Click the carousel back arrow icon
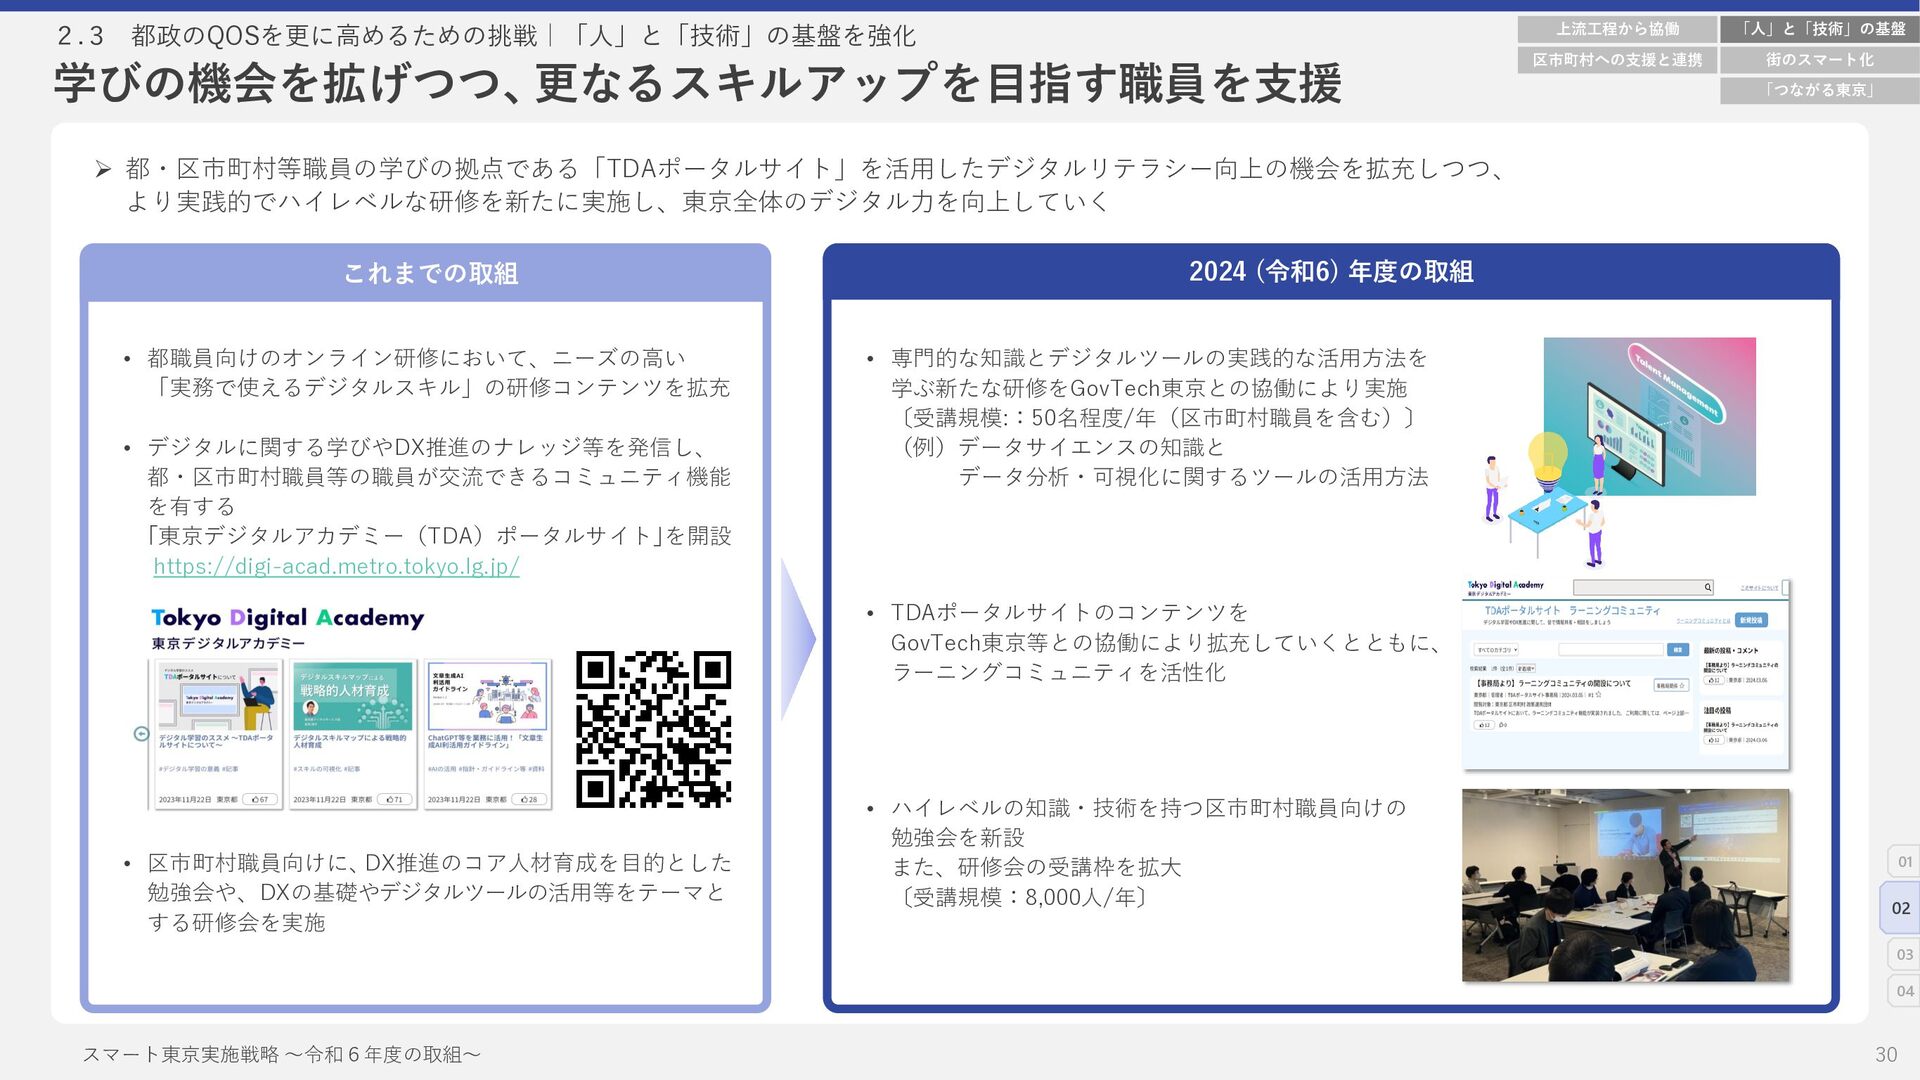This screenshot has width=1920, height=1080. [x=141, y=734]
